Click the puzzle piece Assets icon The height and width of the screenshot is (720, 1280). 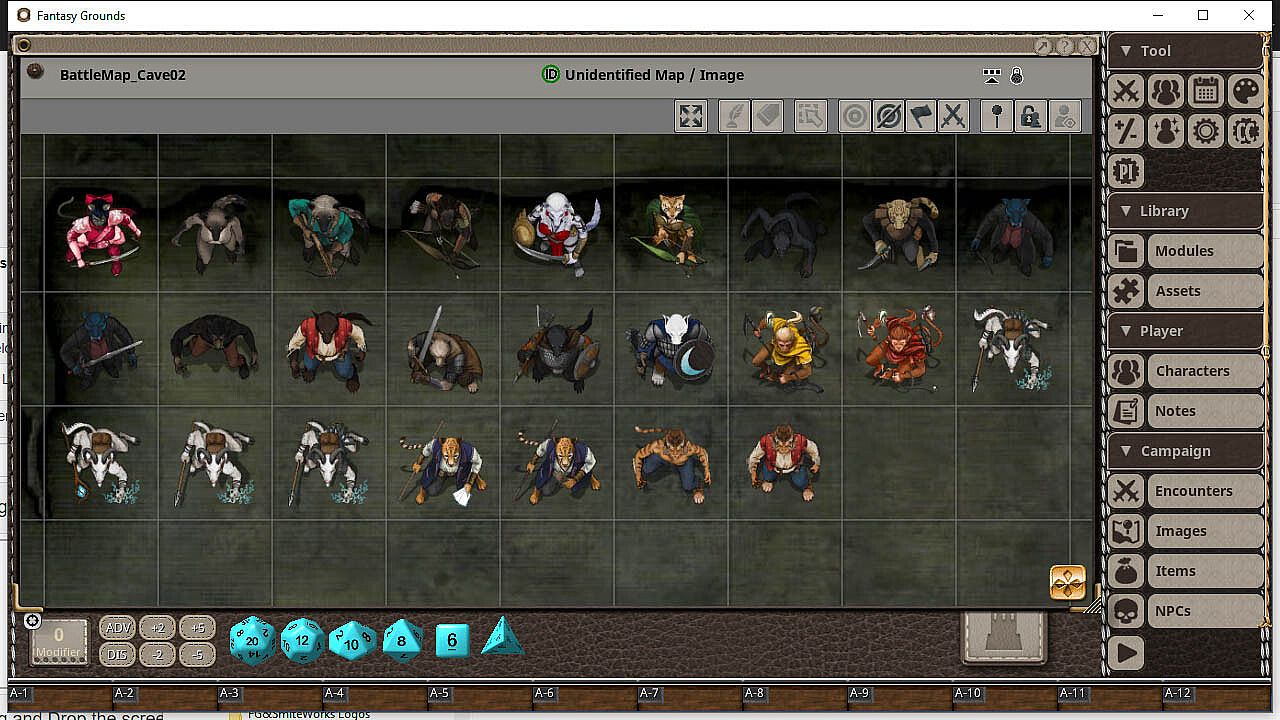coord(1126,291)
